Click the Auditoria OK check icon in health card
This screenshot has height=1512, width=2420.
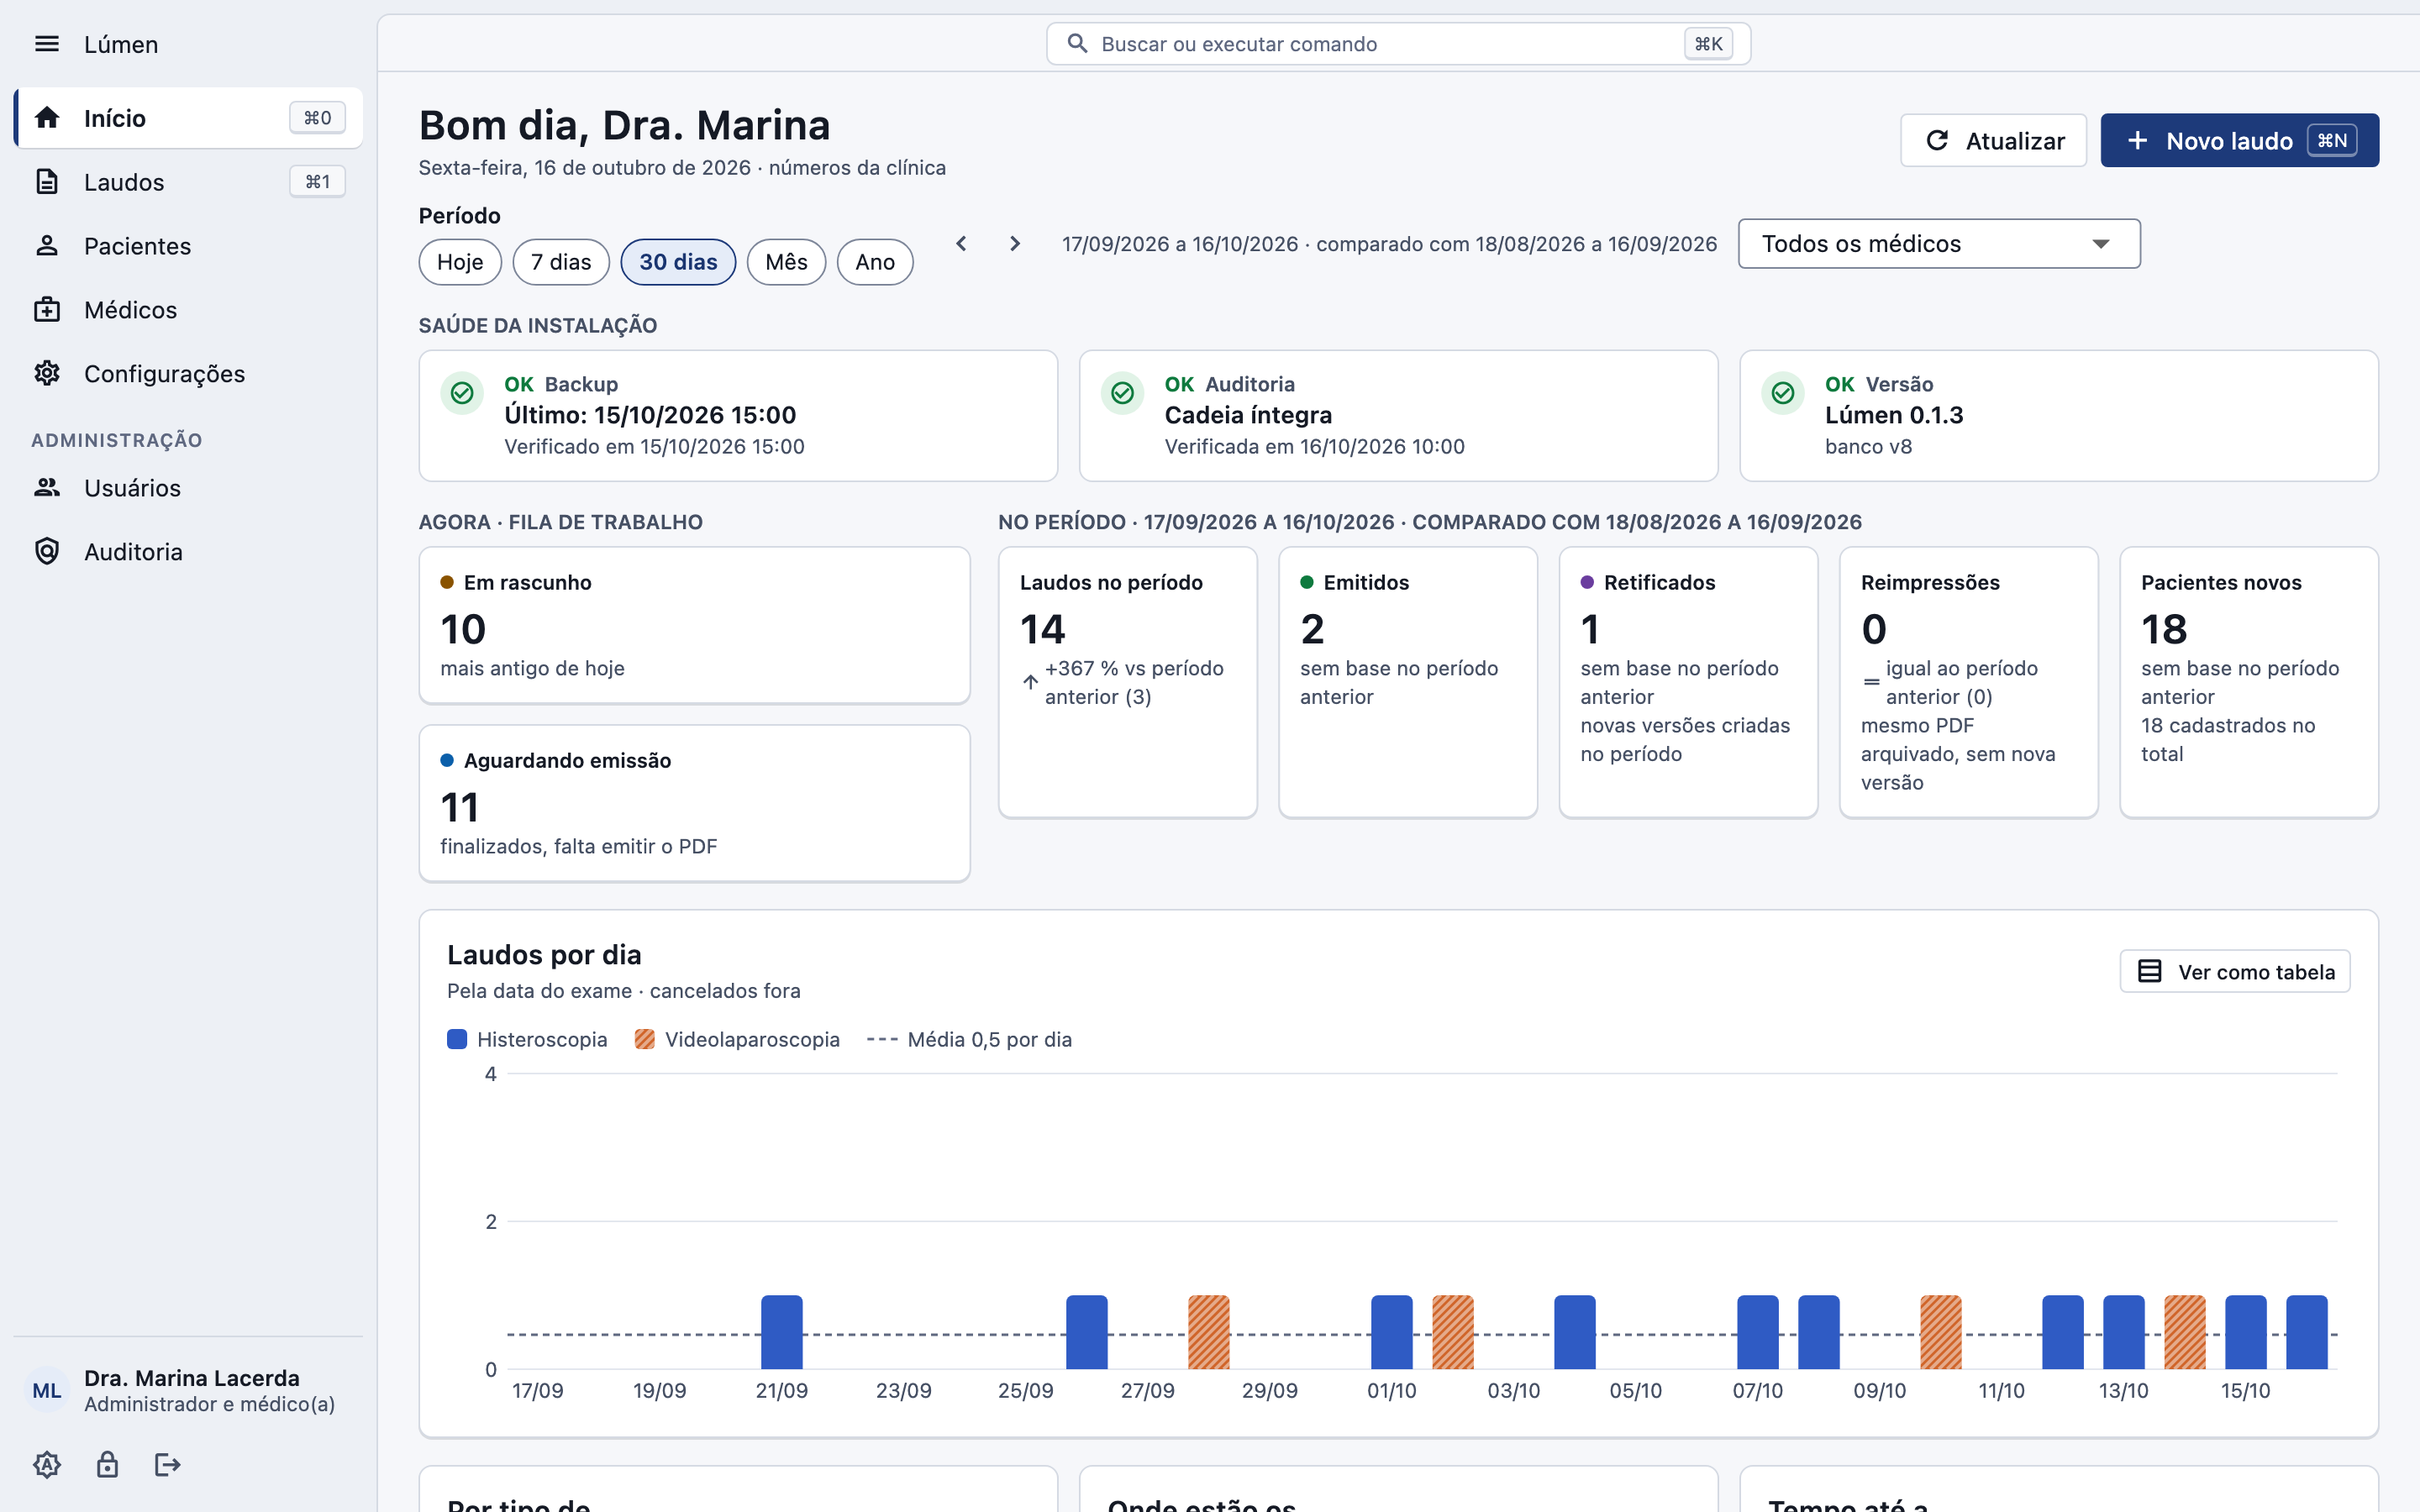coord(1122,393)
